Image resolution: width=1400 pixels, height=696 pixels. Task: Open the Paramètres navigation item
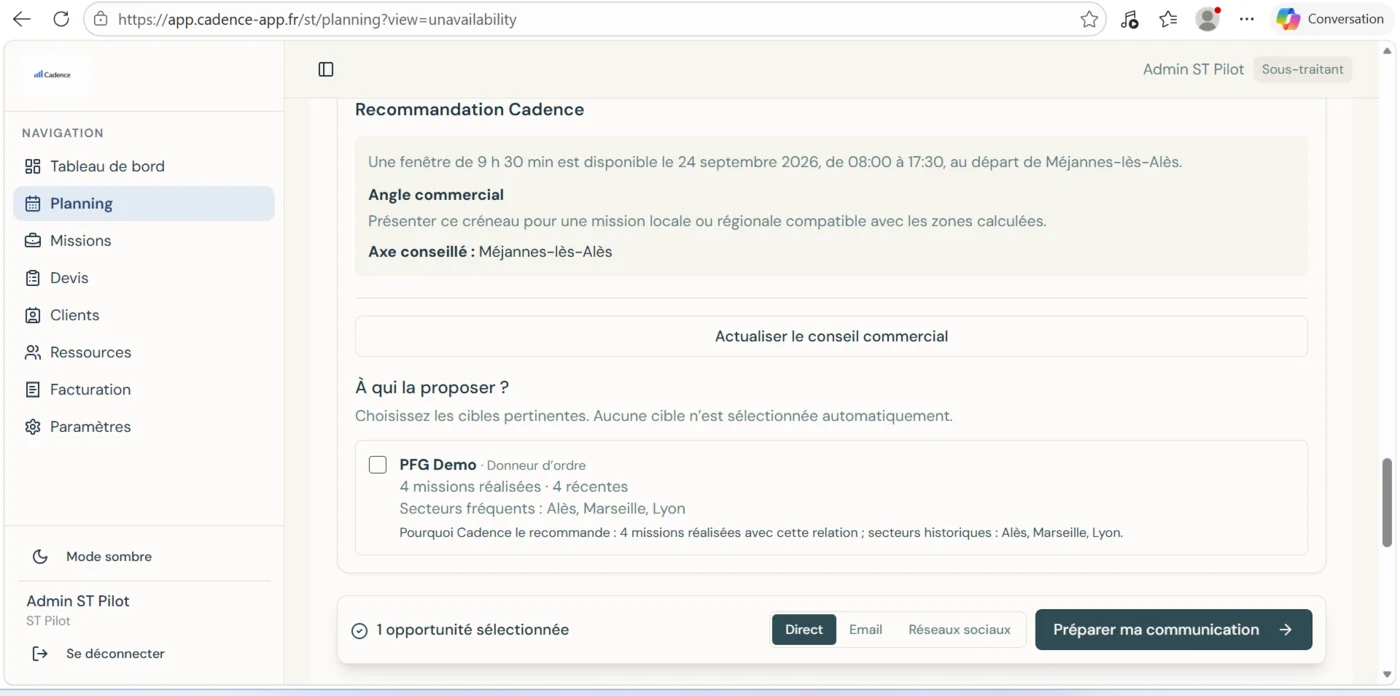[x=144, y=427]
